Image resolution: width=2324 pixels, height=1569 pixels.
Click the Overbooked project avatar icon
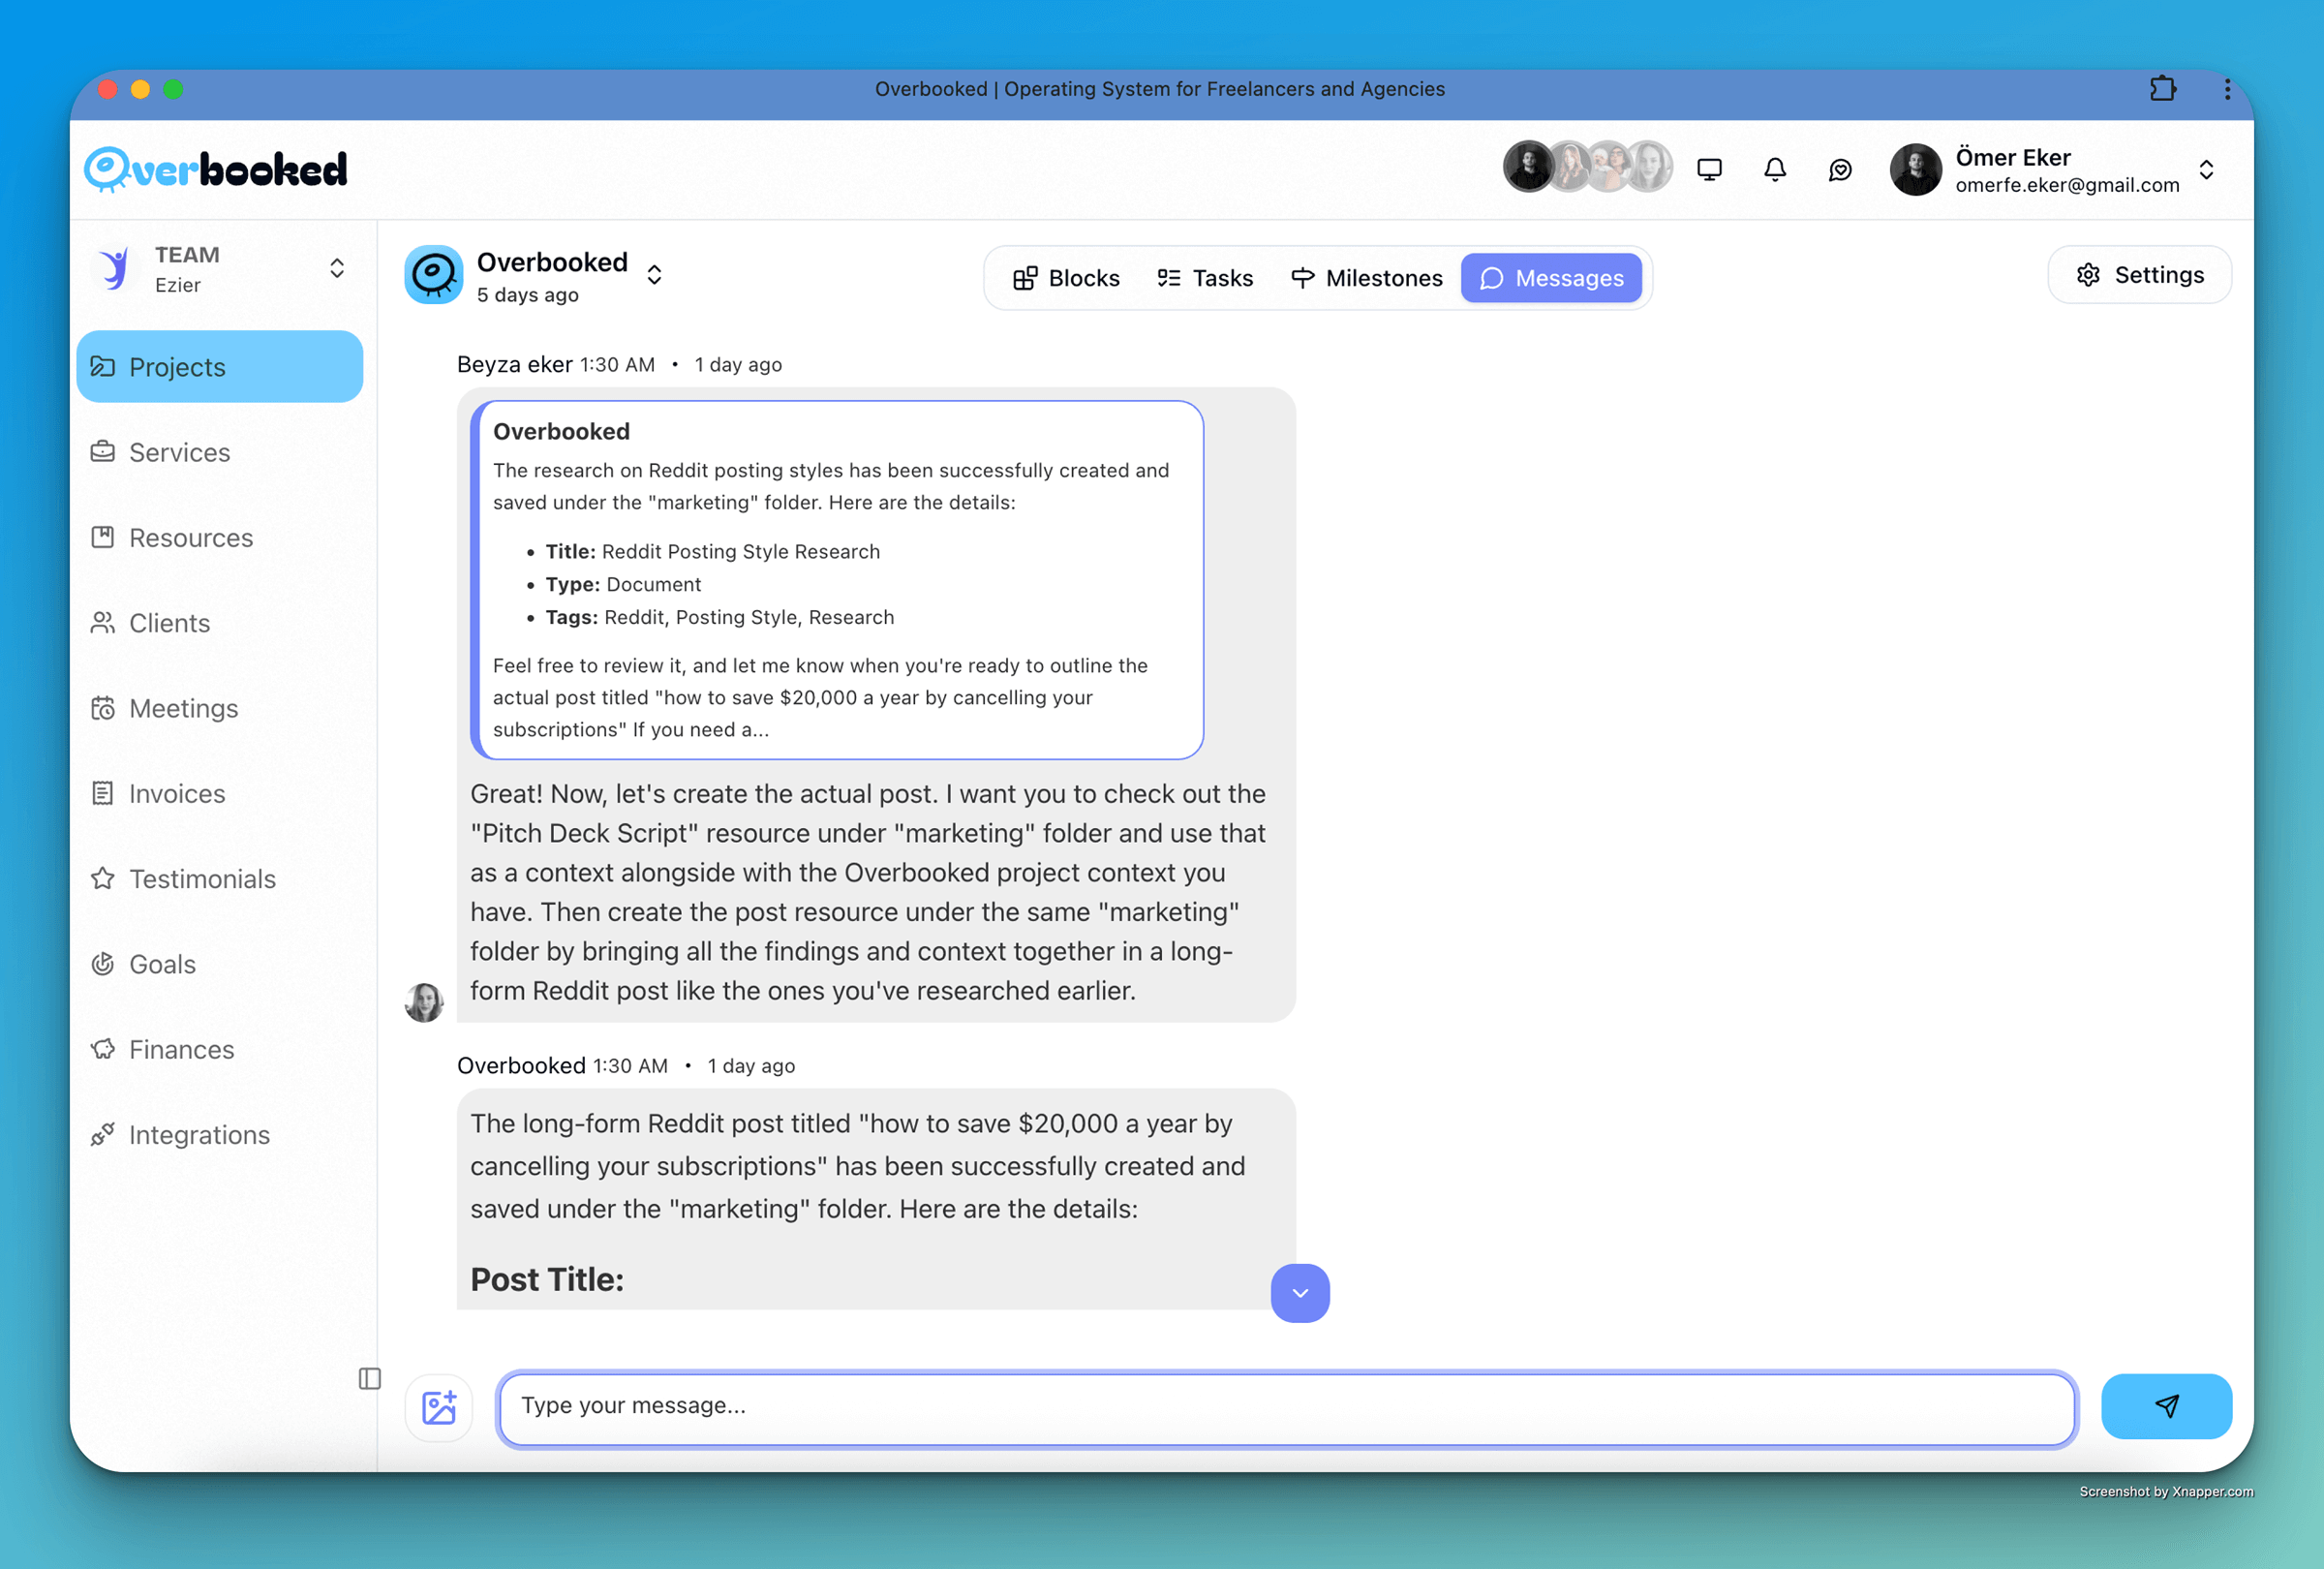(433, 275)
